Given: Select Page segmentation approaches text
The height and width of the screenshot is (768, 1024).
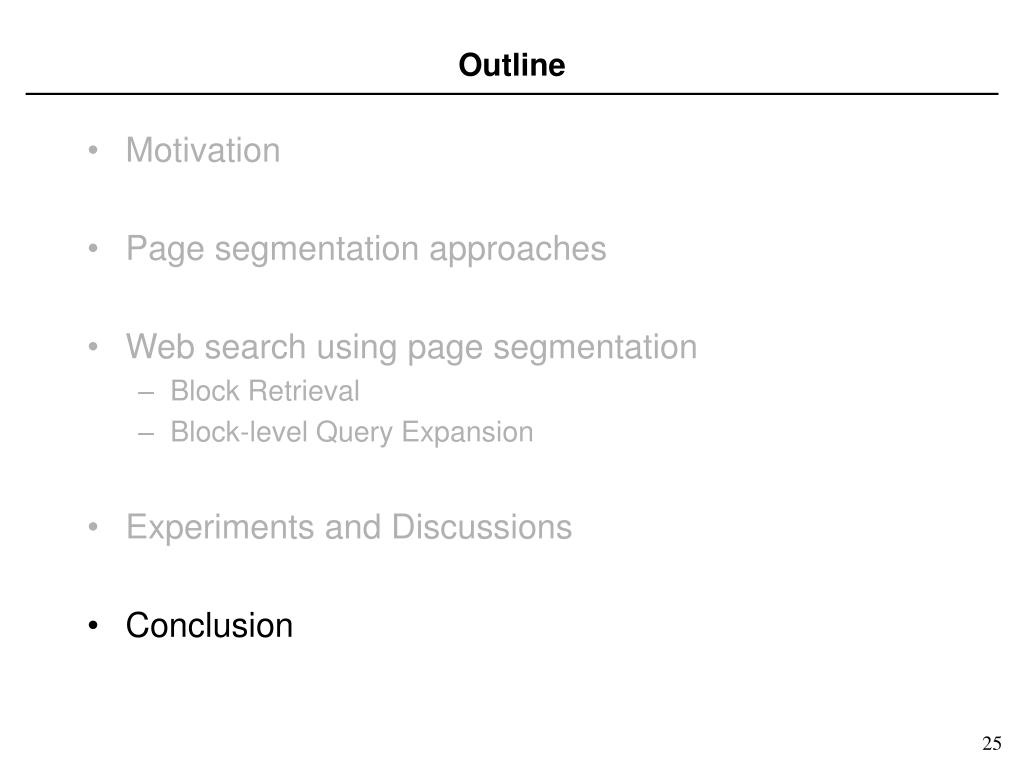Looking at the screenshot, I should click(x=366, y=249).
